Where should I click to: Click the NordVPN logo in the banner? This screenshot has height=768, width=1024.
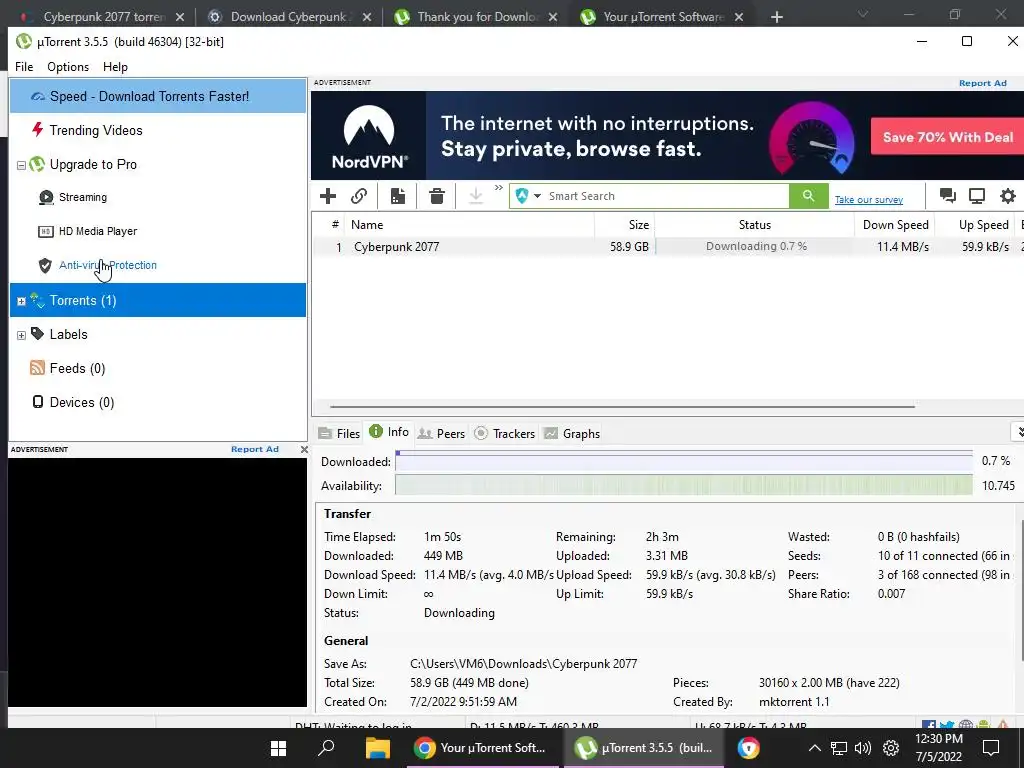pos(369,136)
